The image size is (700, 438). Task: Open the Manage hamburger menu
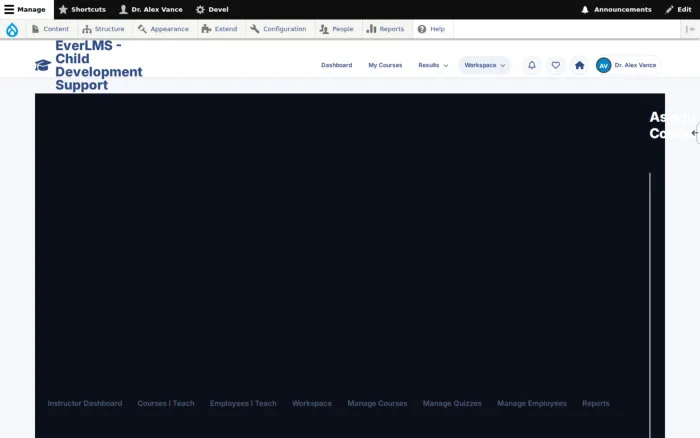[27, 9]
